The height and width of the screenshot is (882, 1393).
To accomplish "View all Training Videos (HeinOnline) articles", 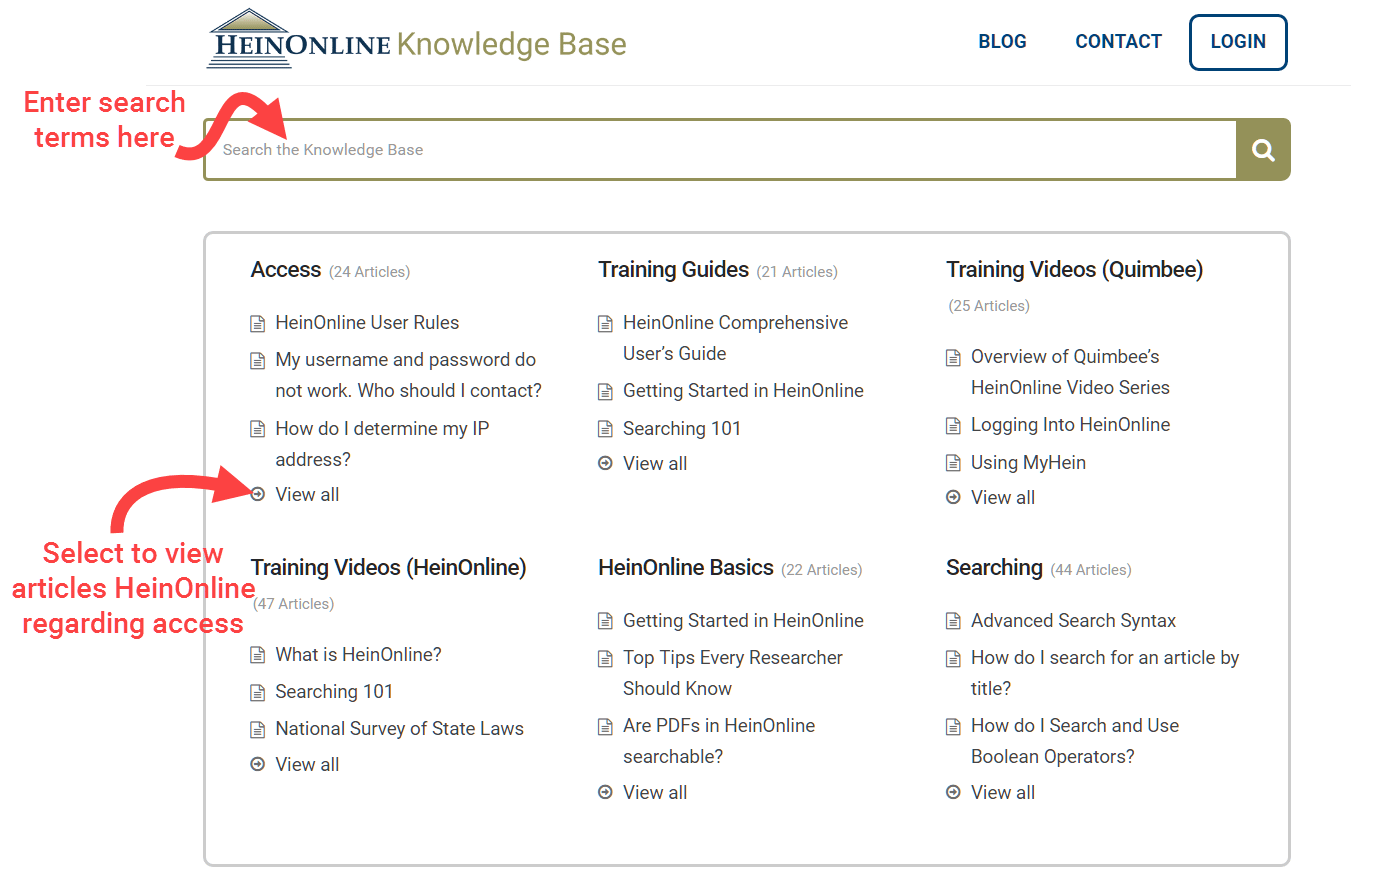I will tap(307, 764).
